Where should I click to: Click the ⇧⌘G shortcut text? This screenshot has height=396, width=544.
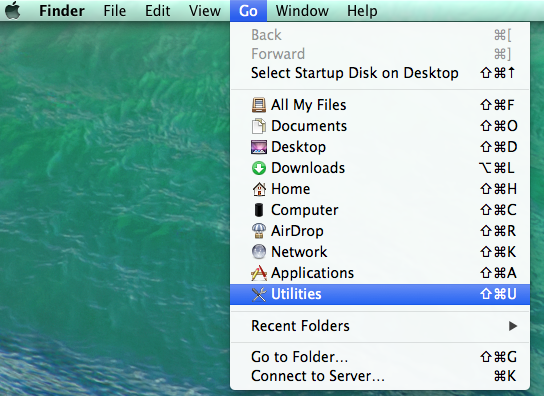pyautogui.click(x=499, y=357)
